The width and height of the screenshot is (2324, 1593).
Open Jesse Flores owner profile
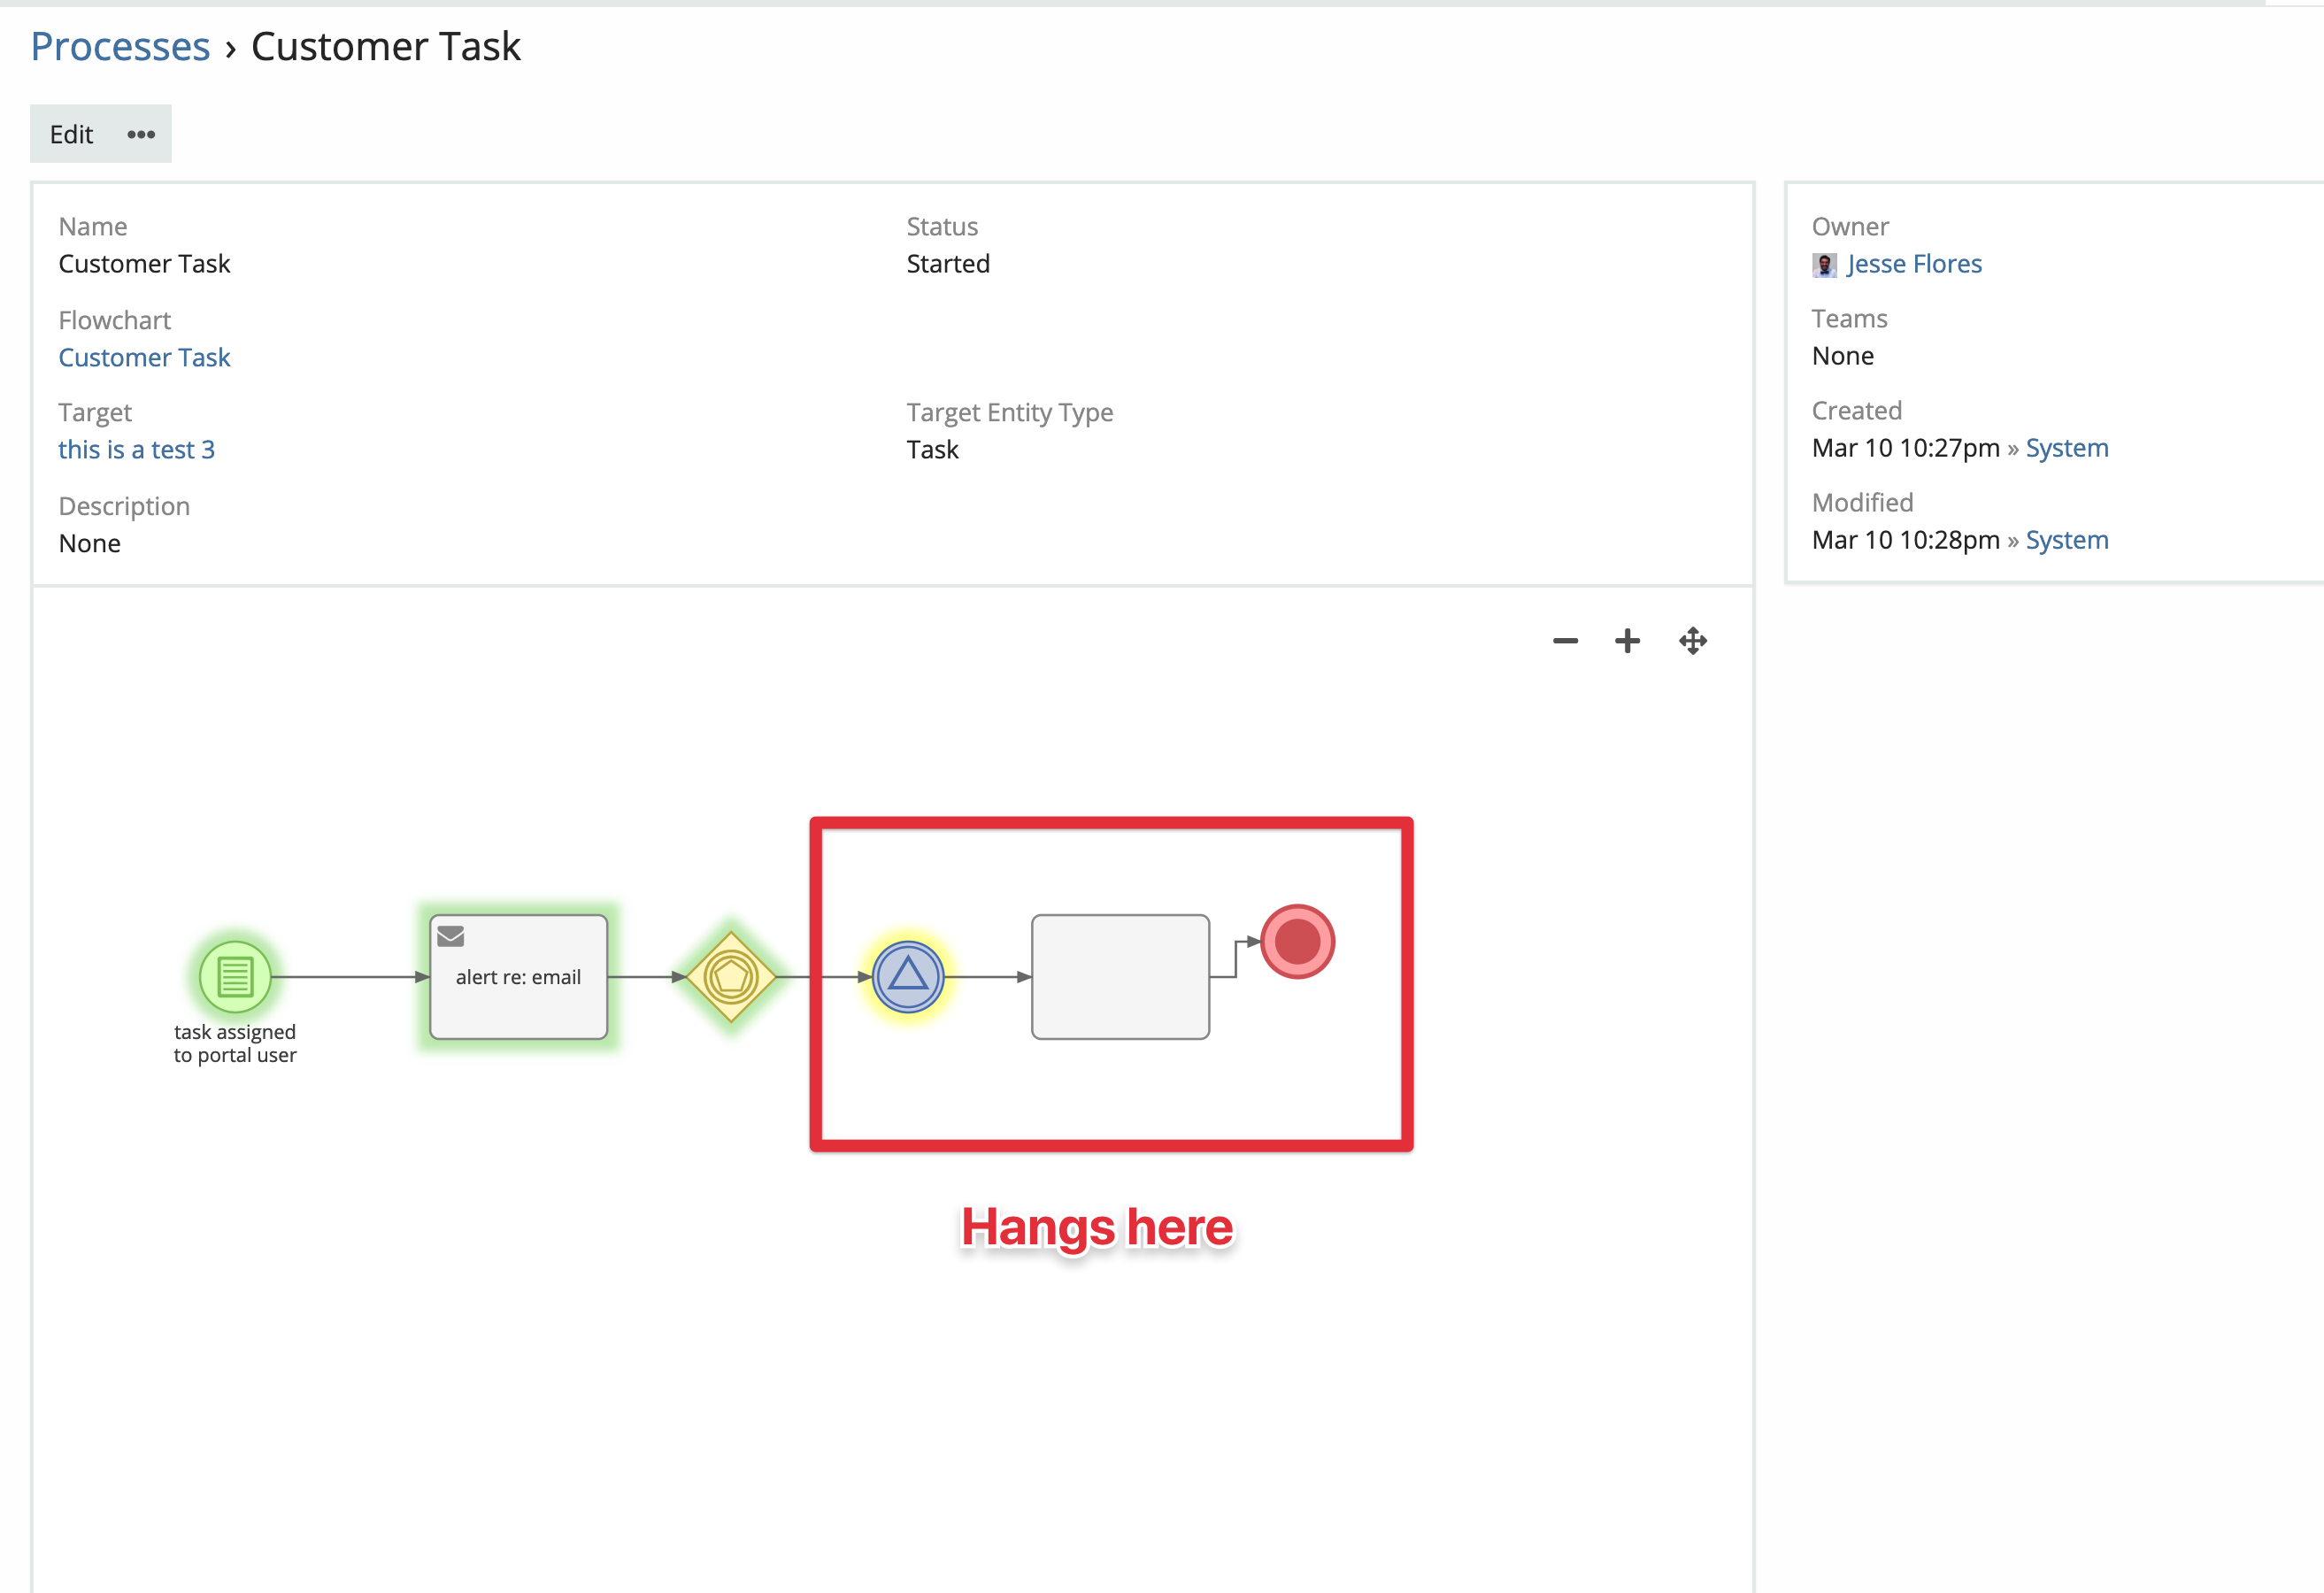click(x=1913, y=264)
